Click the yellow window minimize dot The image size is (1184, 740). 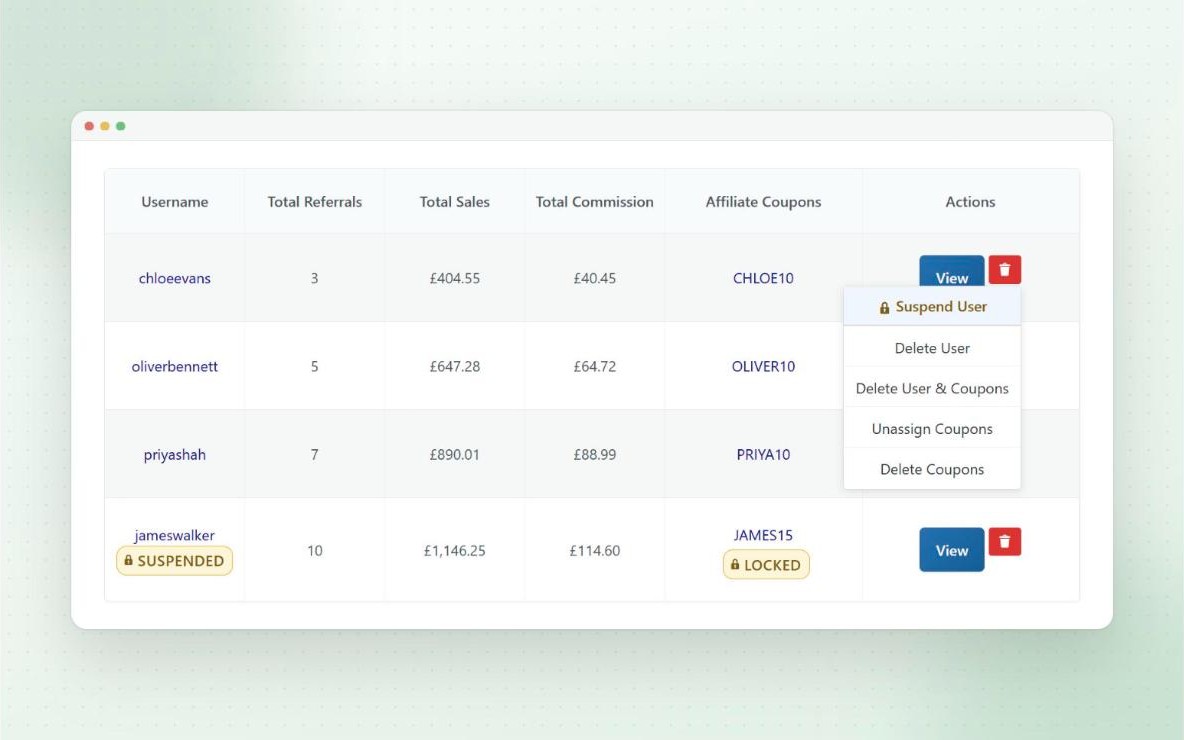click(x=105, y=126)
